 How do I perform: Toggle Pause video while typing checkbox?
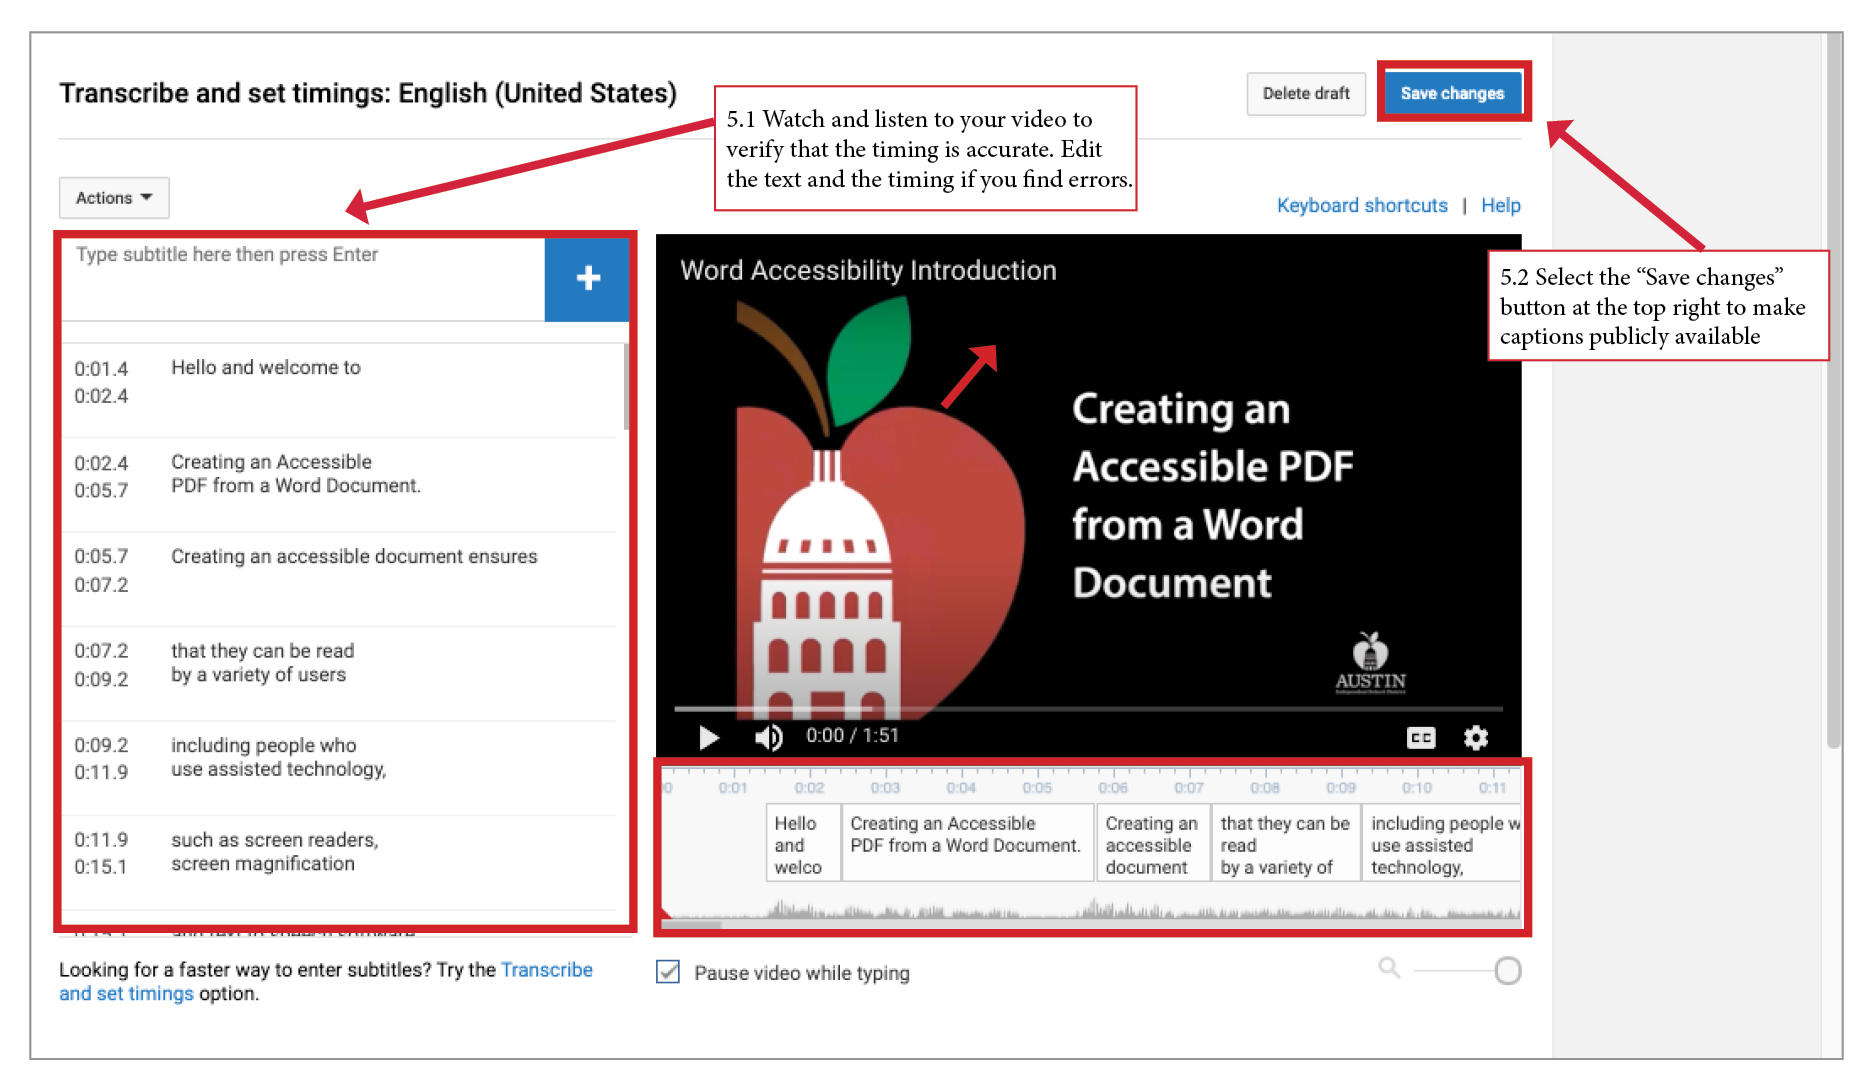pos(668,972)
